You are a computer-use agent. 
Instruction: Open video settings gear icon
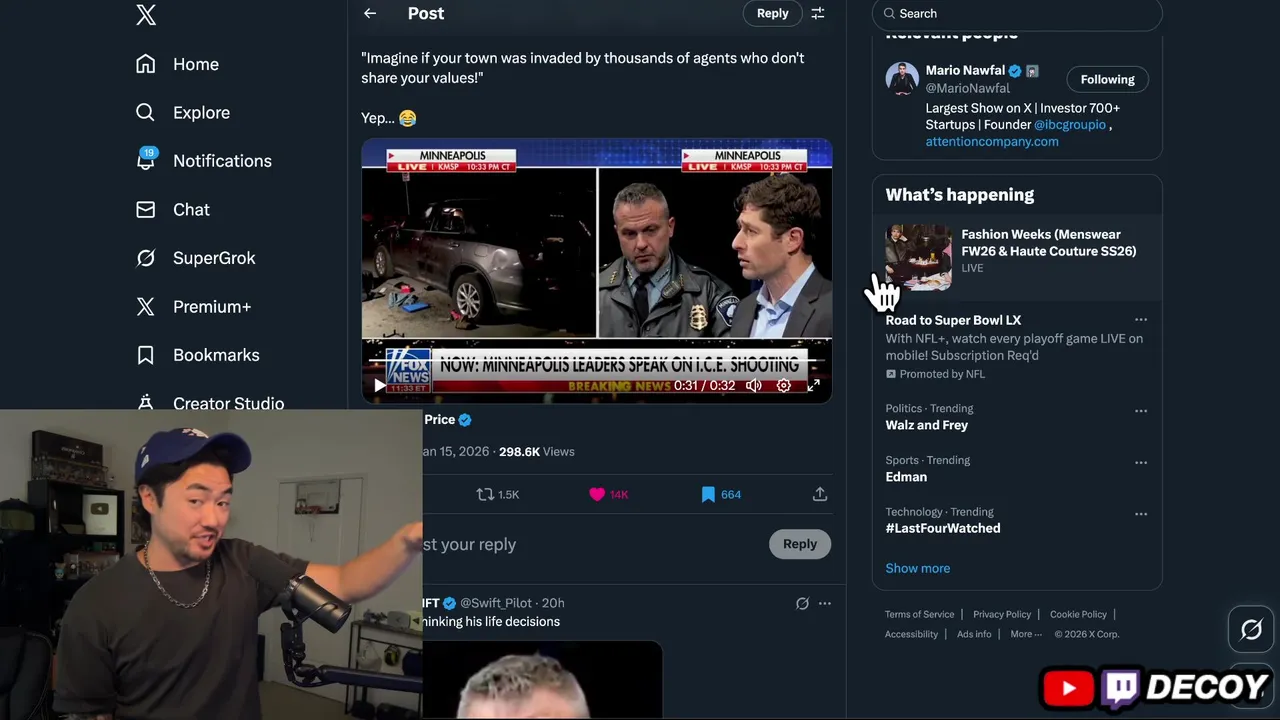(784, 385)
